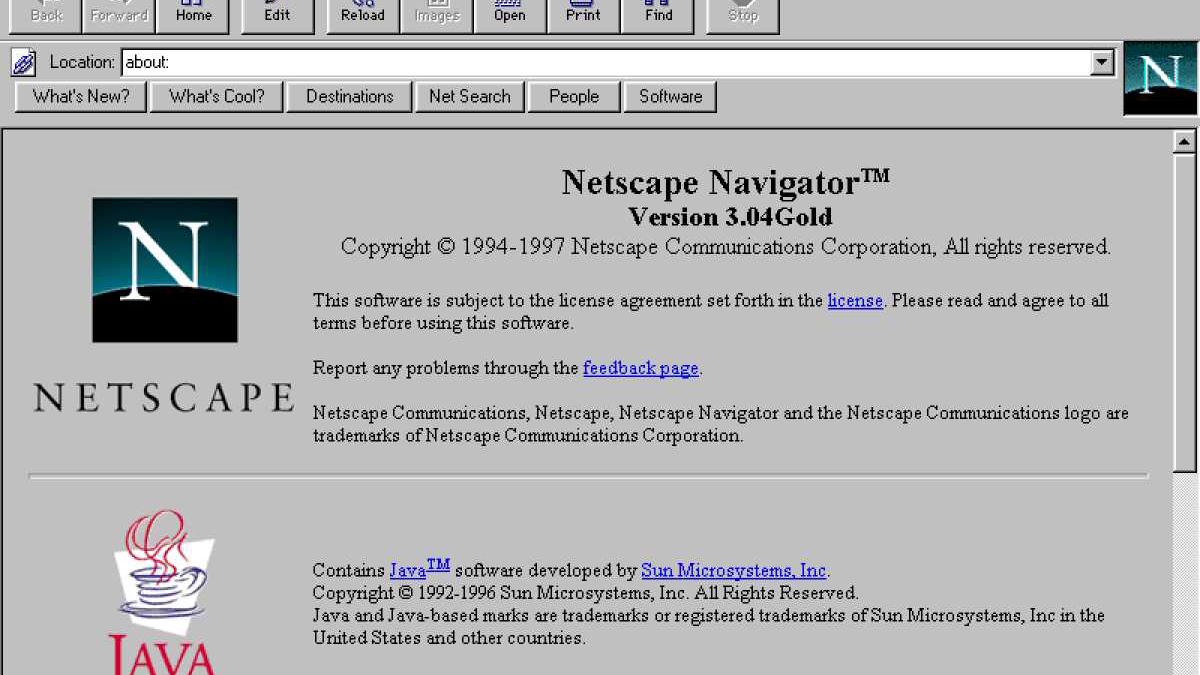Visit the Sun Microsystems, Inc. link

[x=733, y=571]
